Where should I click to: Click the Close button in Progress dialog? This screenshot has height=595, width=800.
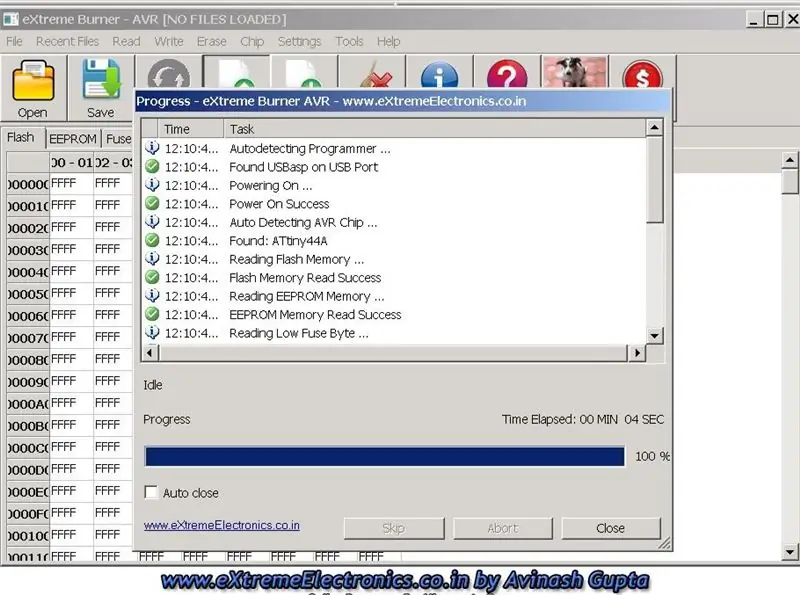click(x=611, y=528)
